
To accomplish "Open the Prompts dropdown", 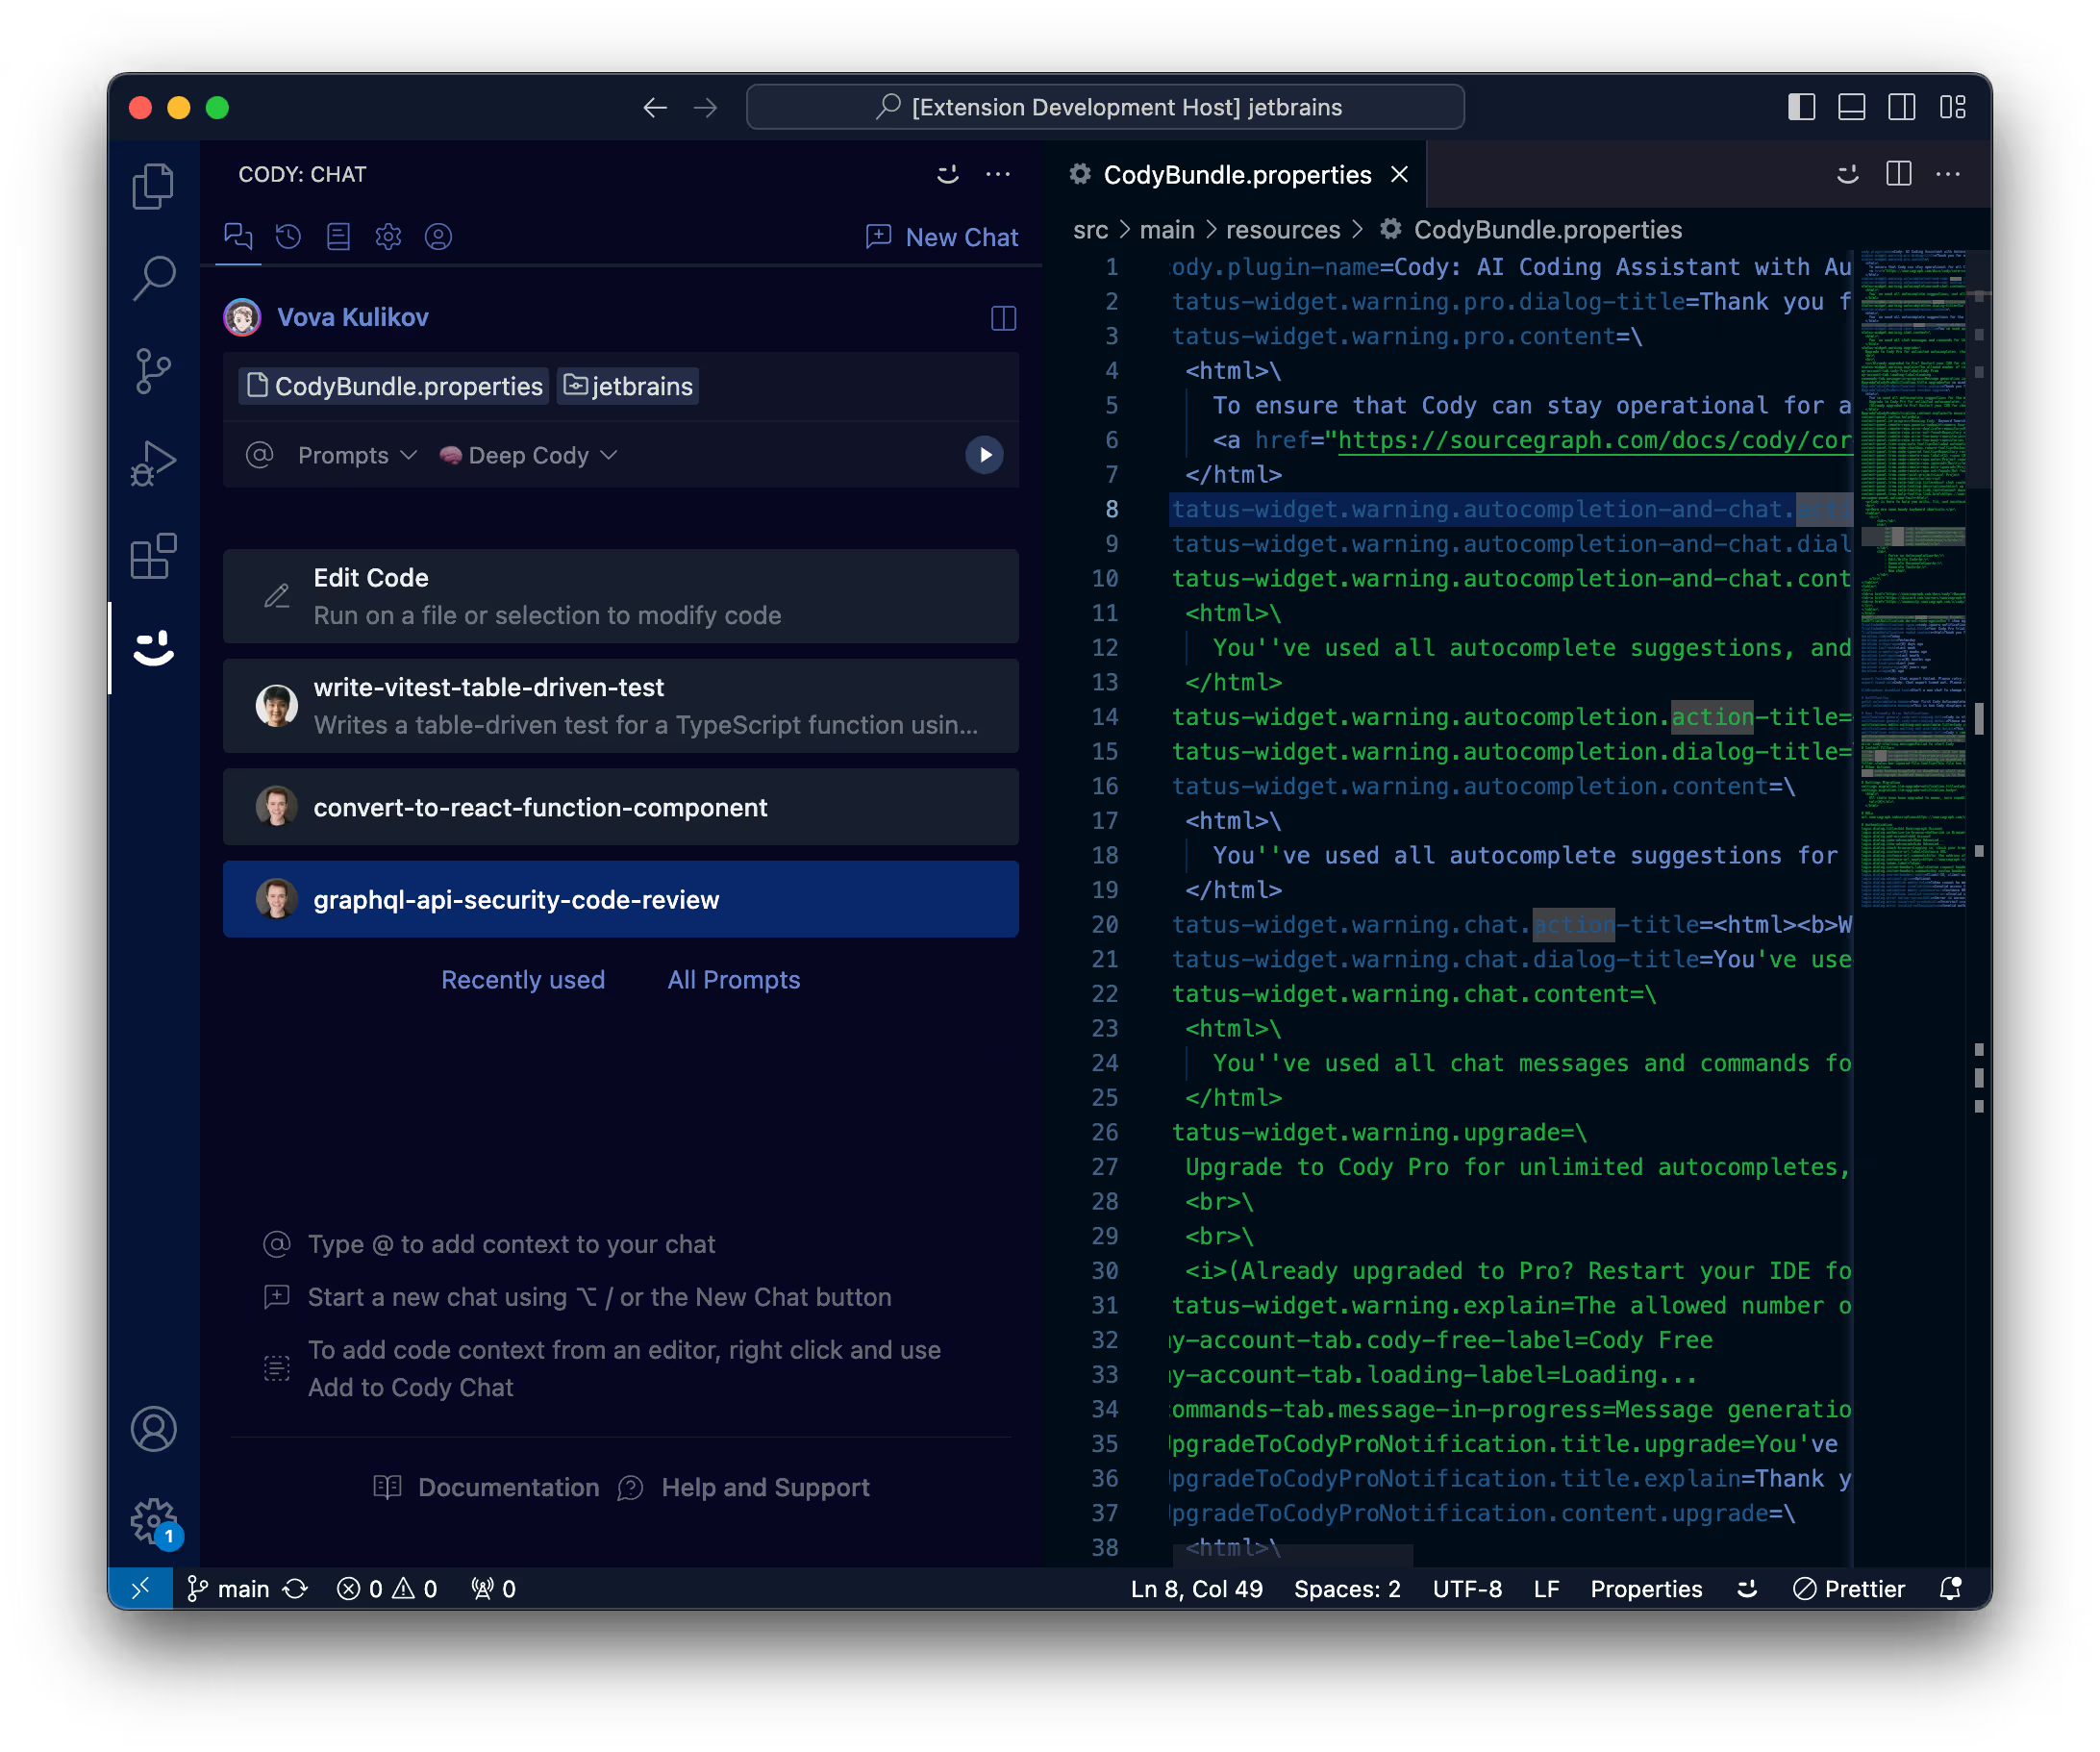I will tap(355, 455).
